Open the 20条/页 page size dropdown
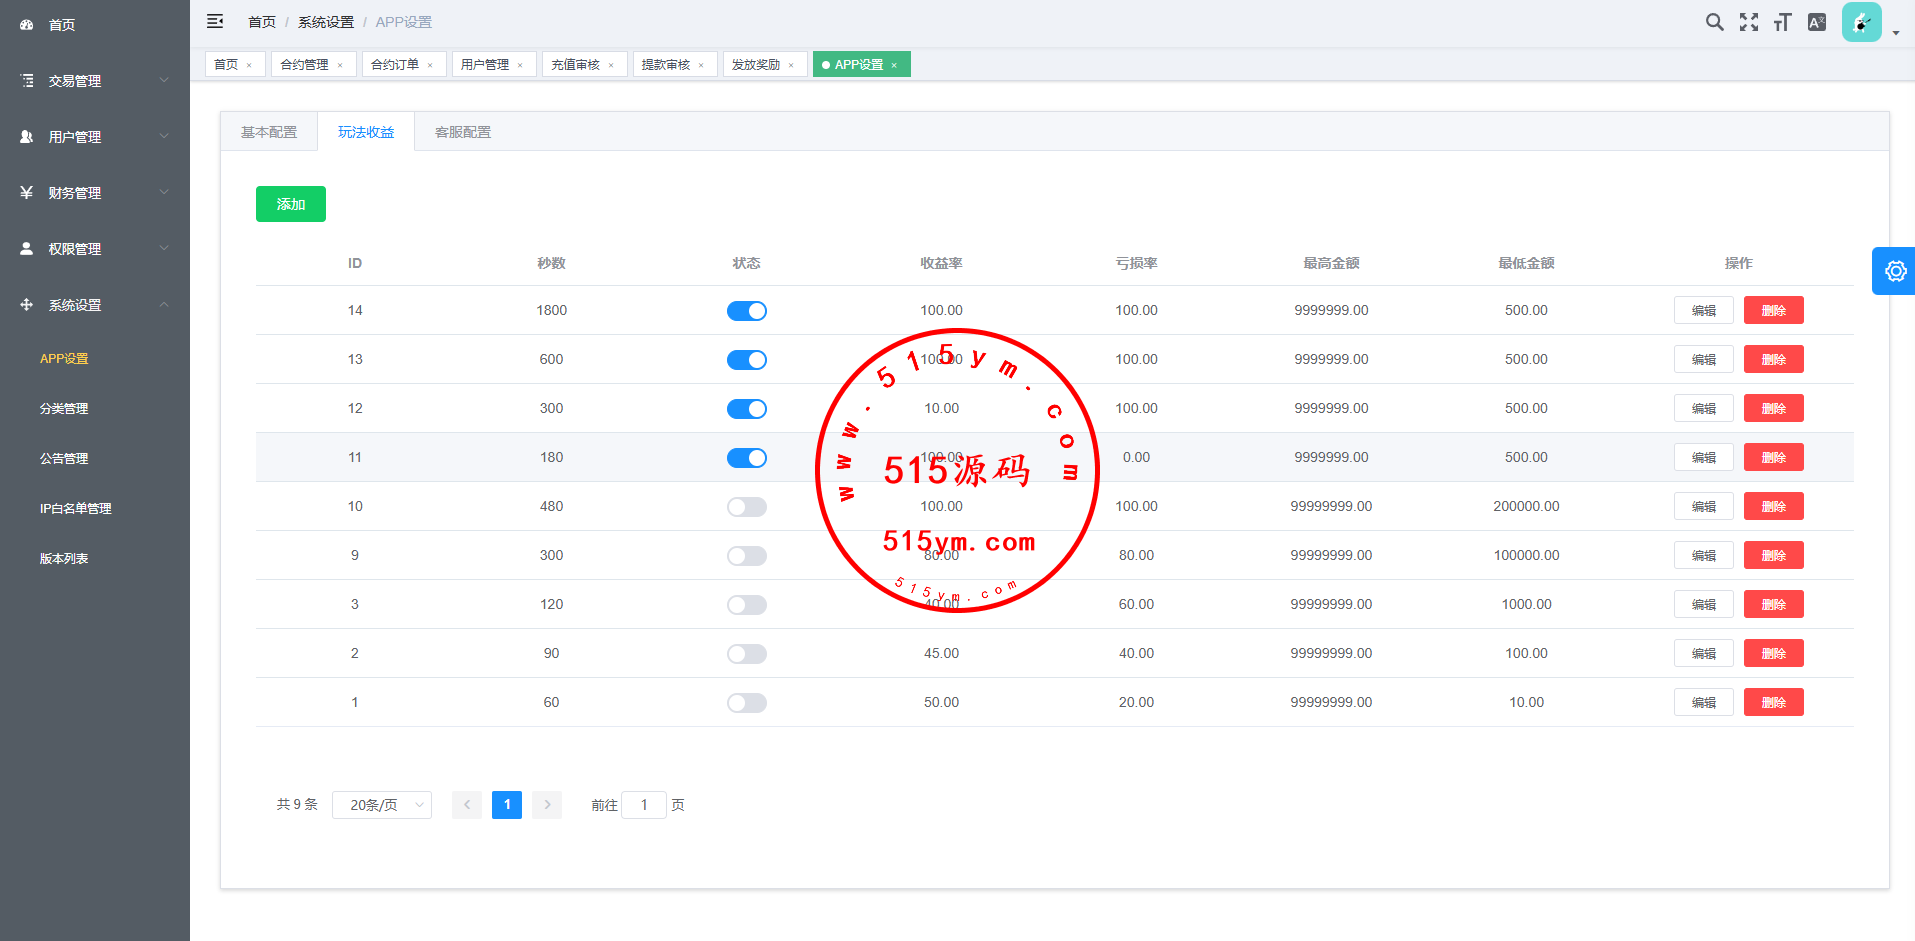The image size is (1915, 941). [382, 805]
